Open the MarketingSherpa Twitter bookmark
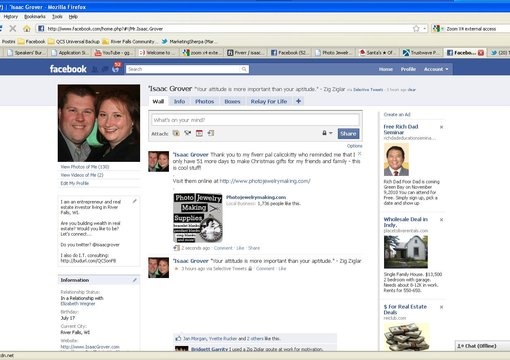Viewport: 510px width, 360px height. pos(189,42)
